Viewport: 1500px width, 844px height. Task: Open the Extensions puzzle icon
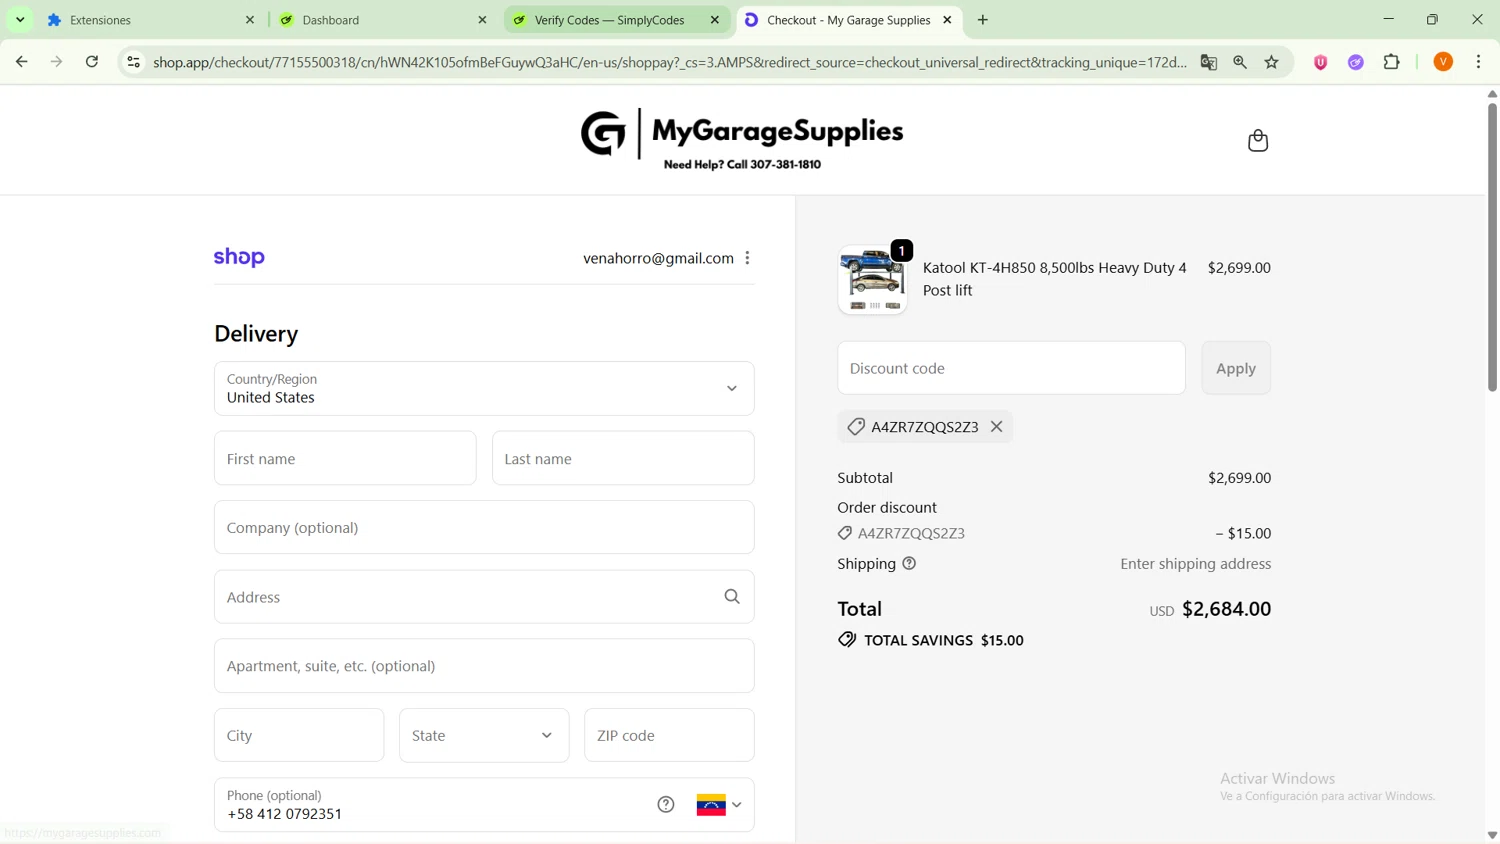(x=1392, y=62)
